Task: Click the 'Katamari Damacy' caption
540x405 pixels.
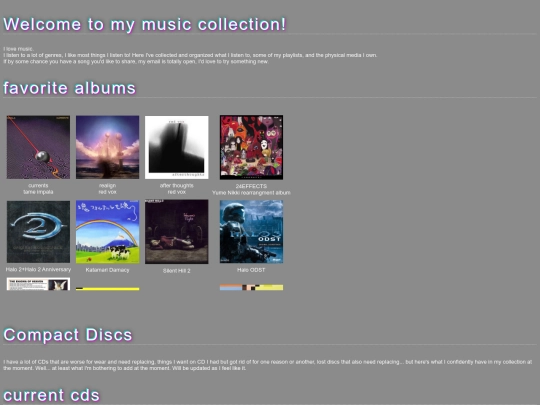Action: tap(107, 270)
